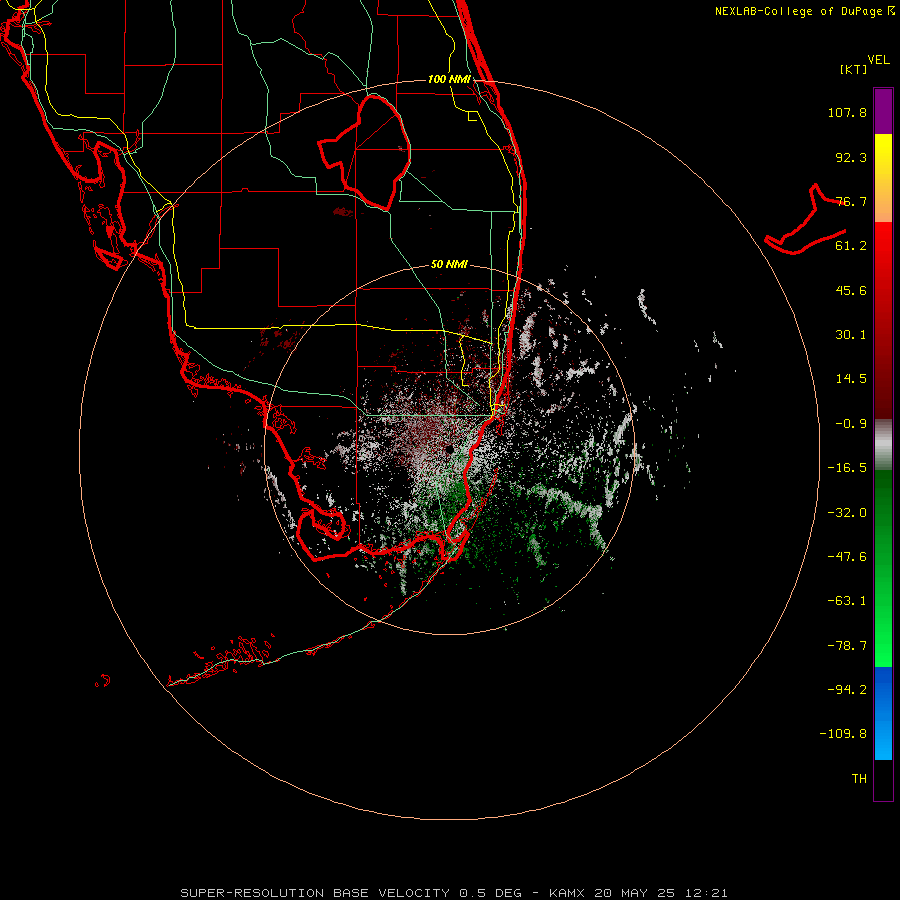Click the purple segment of velocity color bar

883,111
